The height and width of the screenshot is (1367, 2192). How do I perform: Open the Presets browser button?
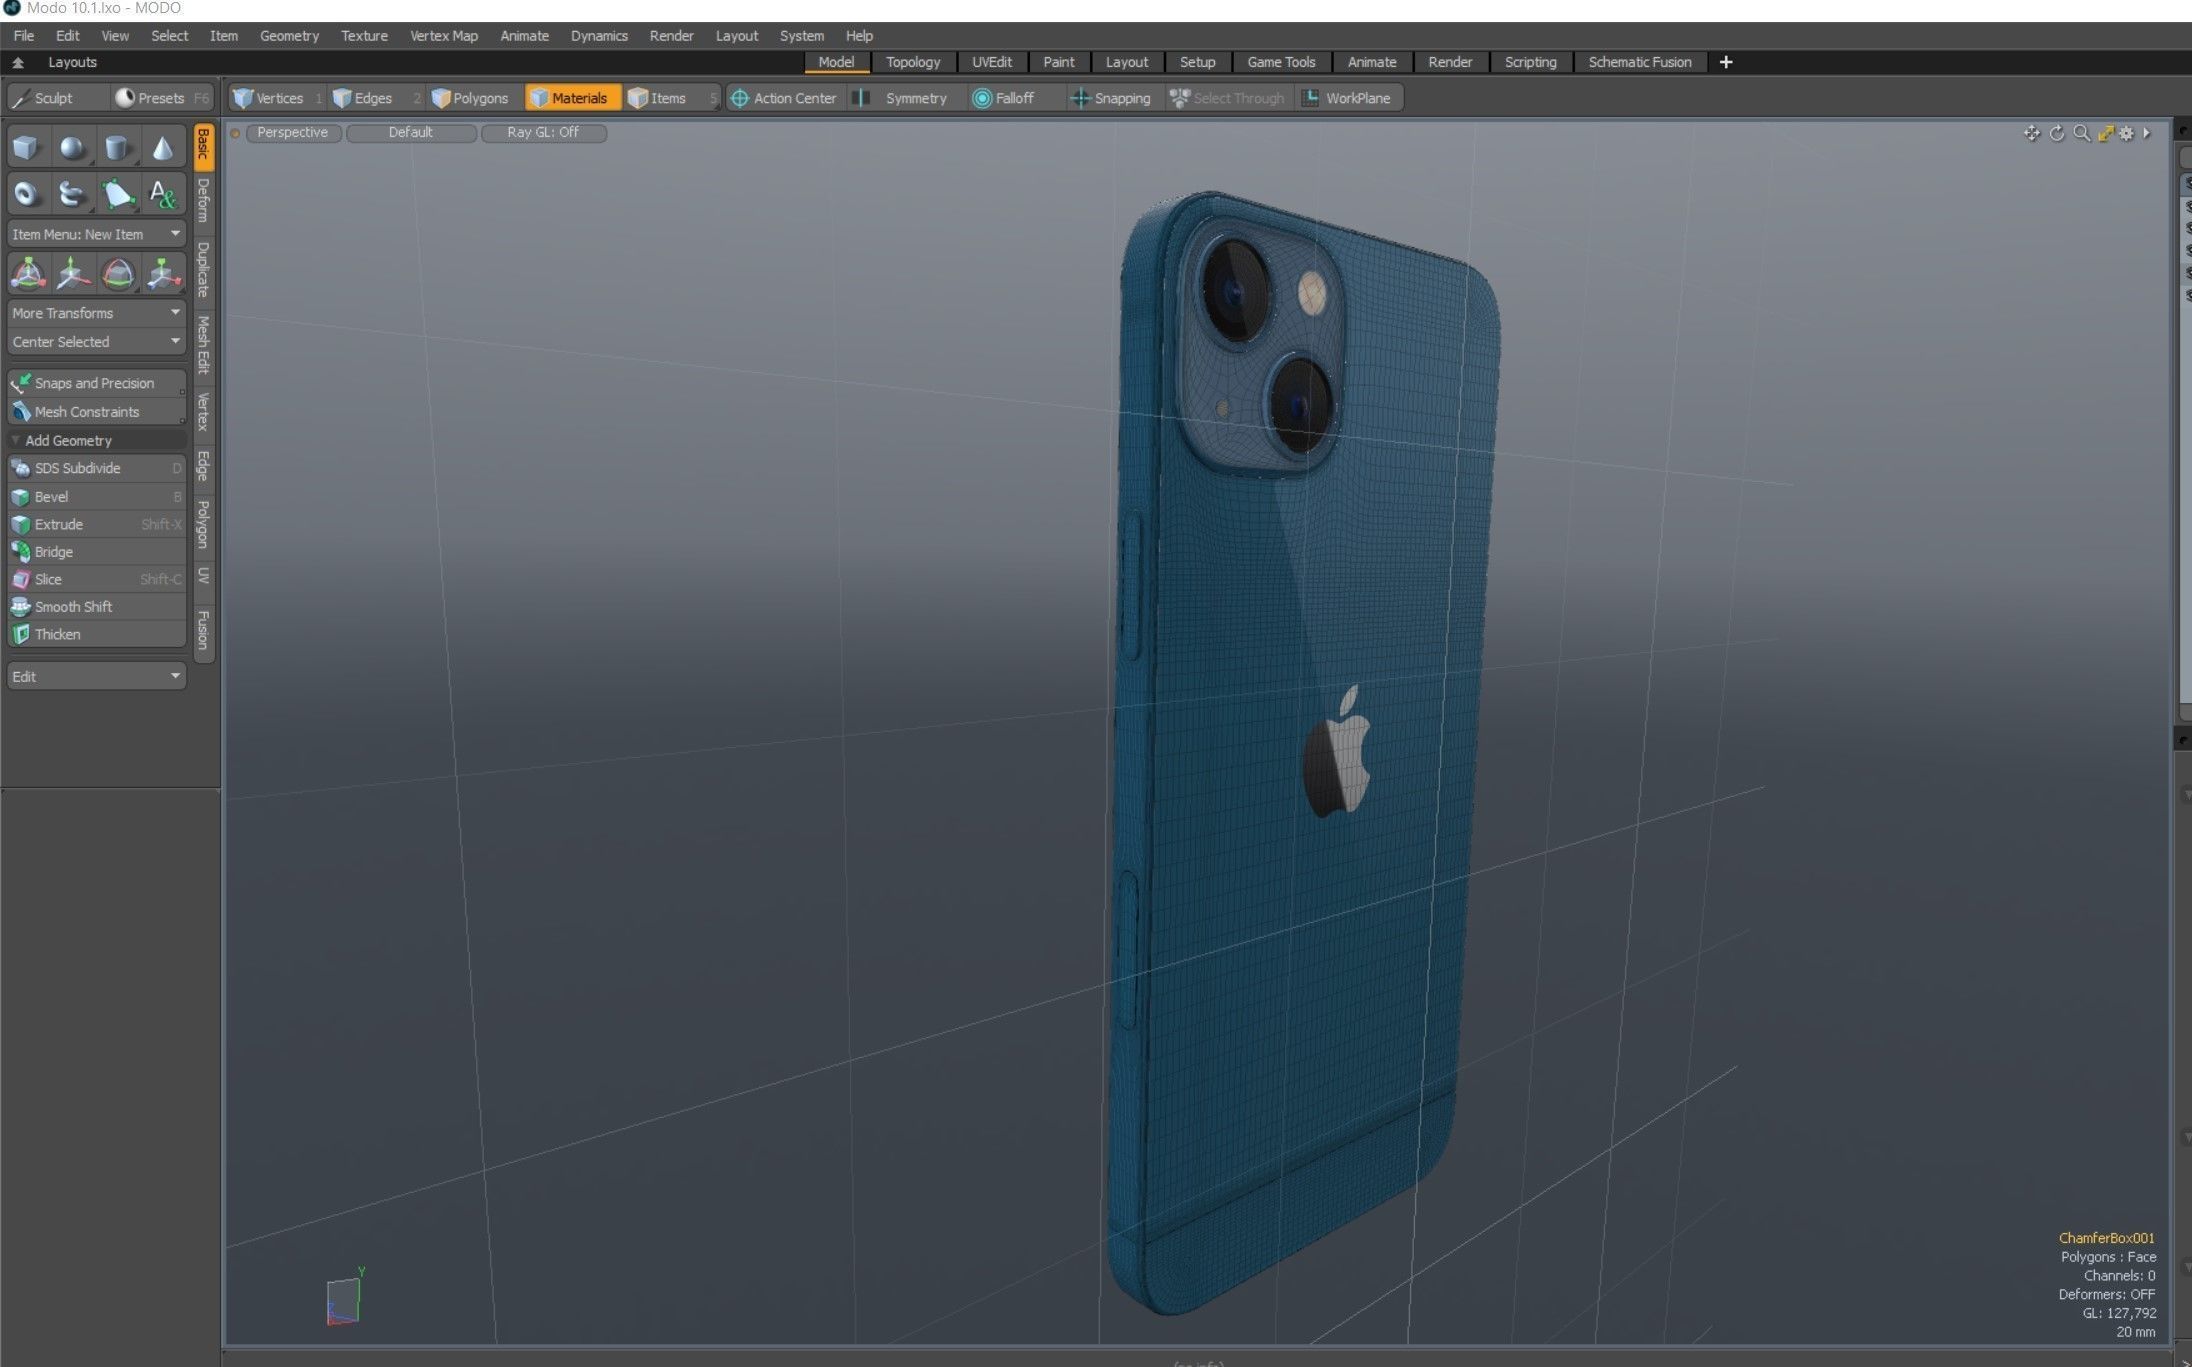(162, 98)
